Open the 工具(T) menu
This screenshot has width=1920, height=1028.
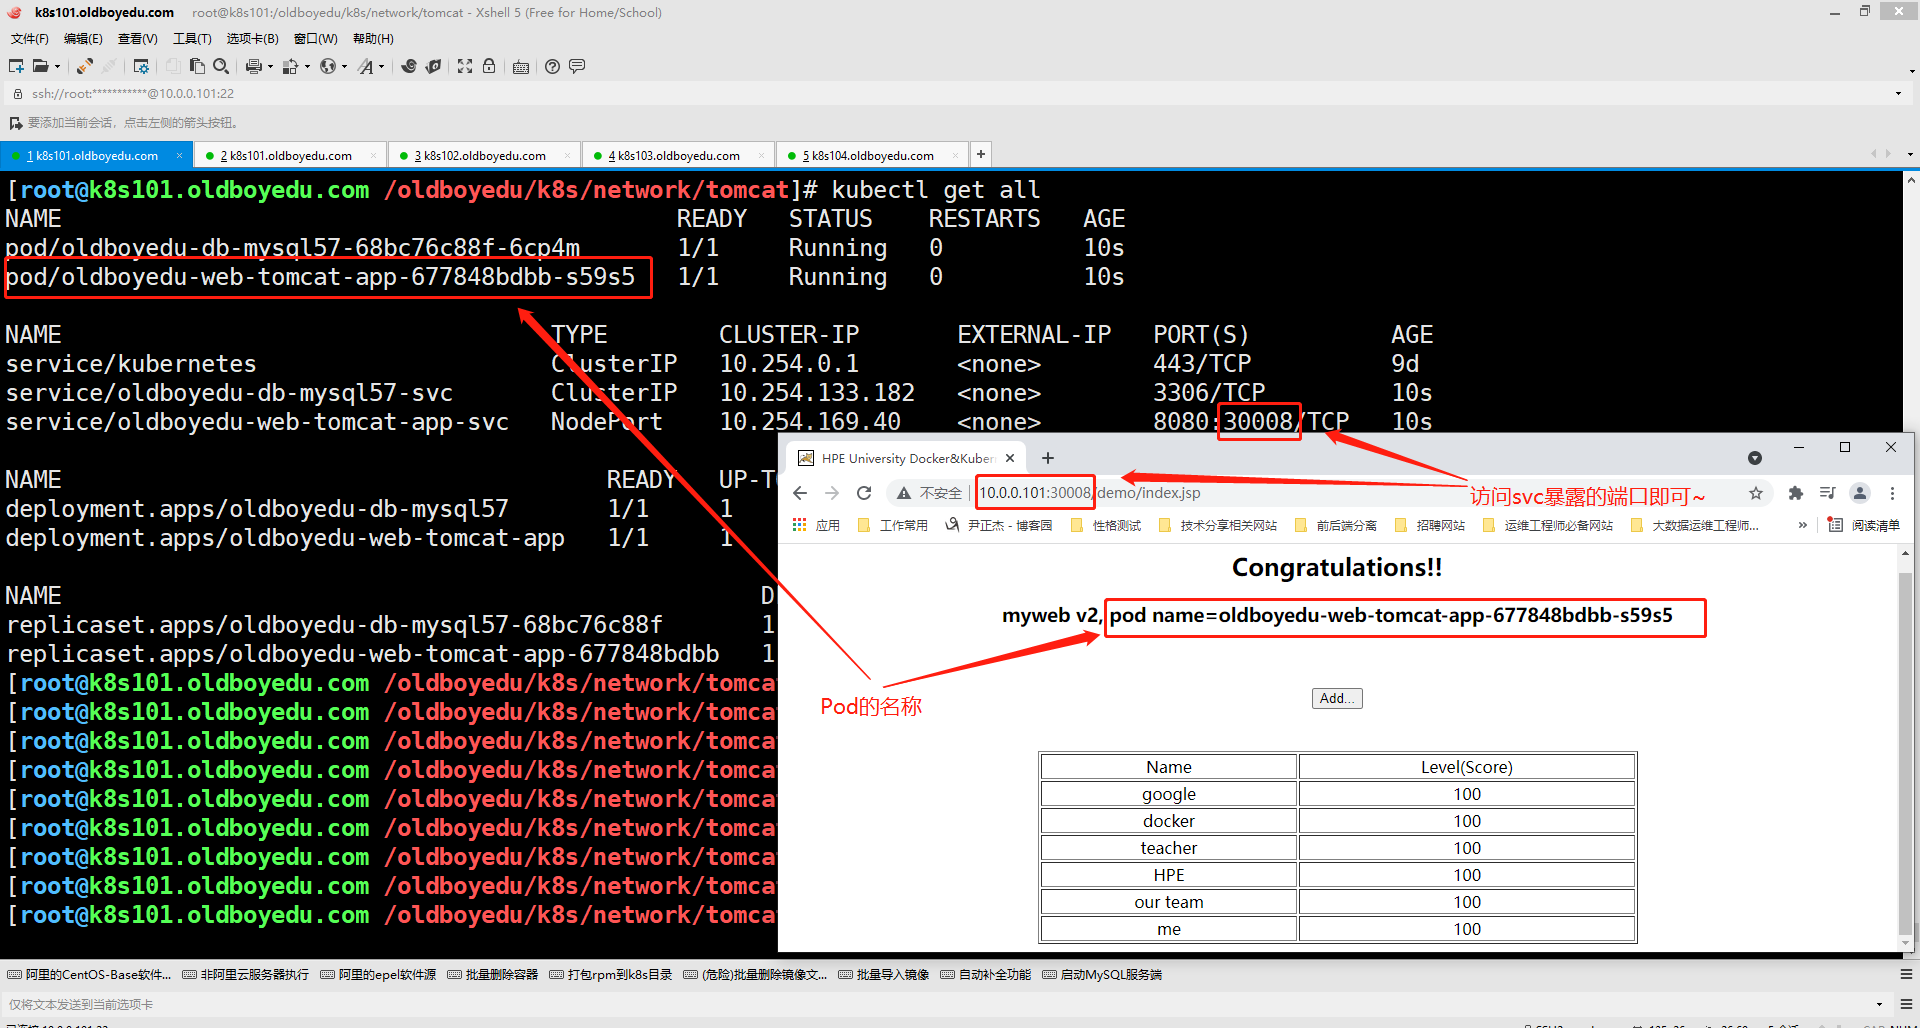[192, 39]
